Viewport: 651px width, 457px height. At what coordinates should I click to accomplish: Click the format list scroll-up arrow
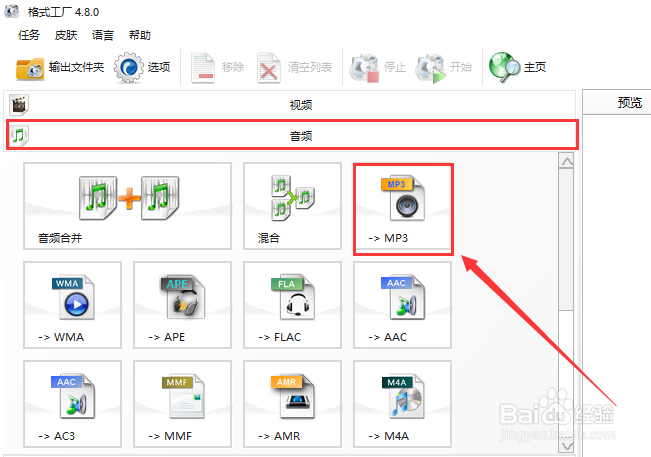(x=567, y=161)
